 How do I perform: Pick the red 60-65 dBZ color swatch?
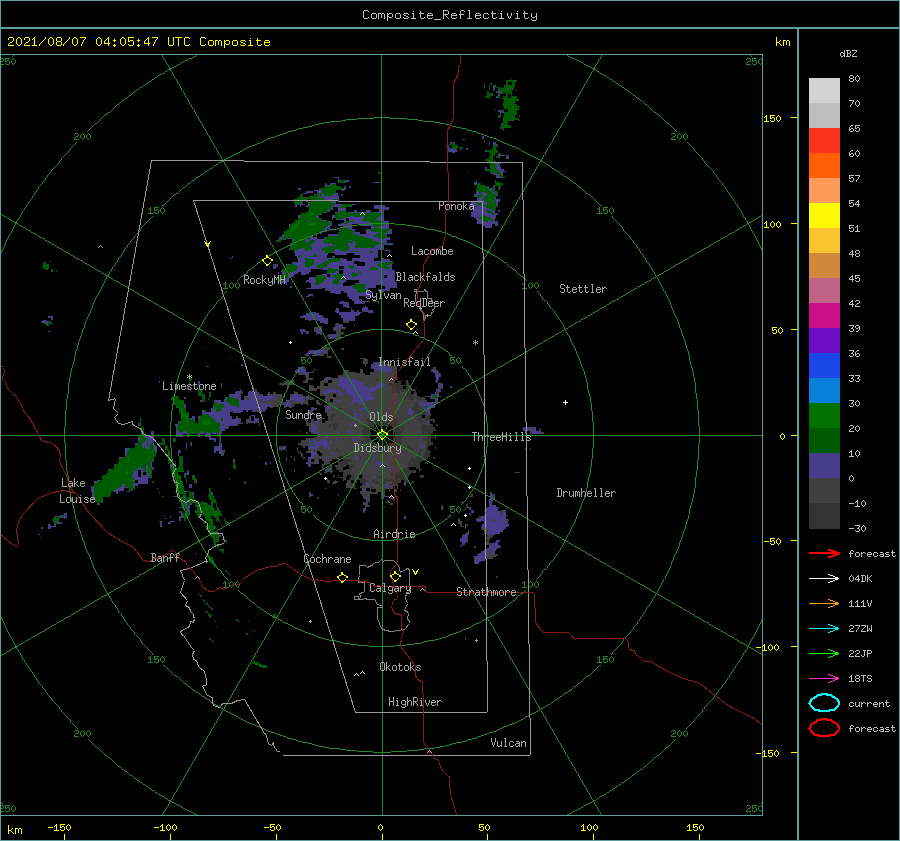(x=824, y=140)
